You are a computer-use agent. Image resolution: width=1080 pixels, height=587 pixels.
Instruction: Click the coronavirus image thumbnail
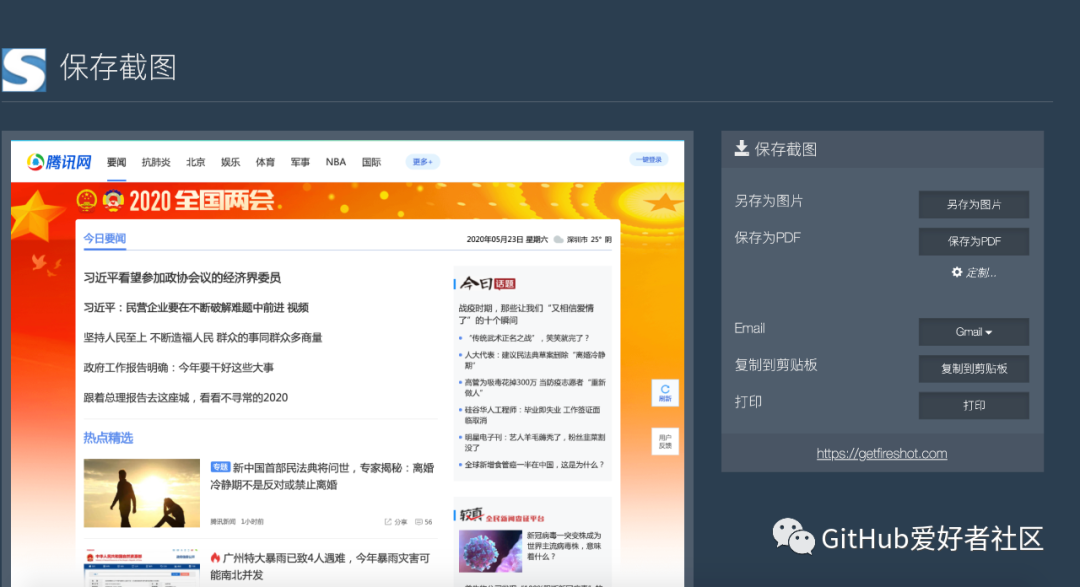490,551
